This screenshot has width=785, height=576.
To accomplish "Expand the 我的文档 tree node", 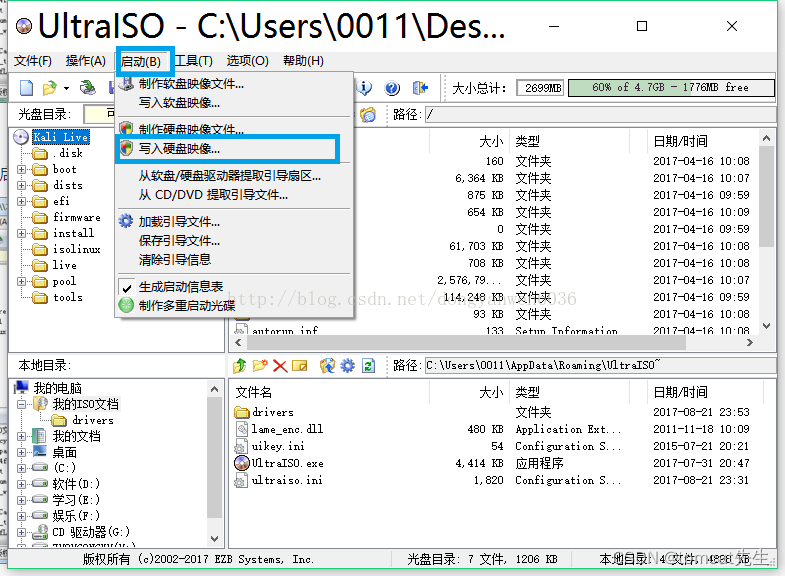I will point(21,436).
